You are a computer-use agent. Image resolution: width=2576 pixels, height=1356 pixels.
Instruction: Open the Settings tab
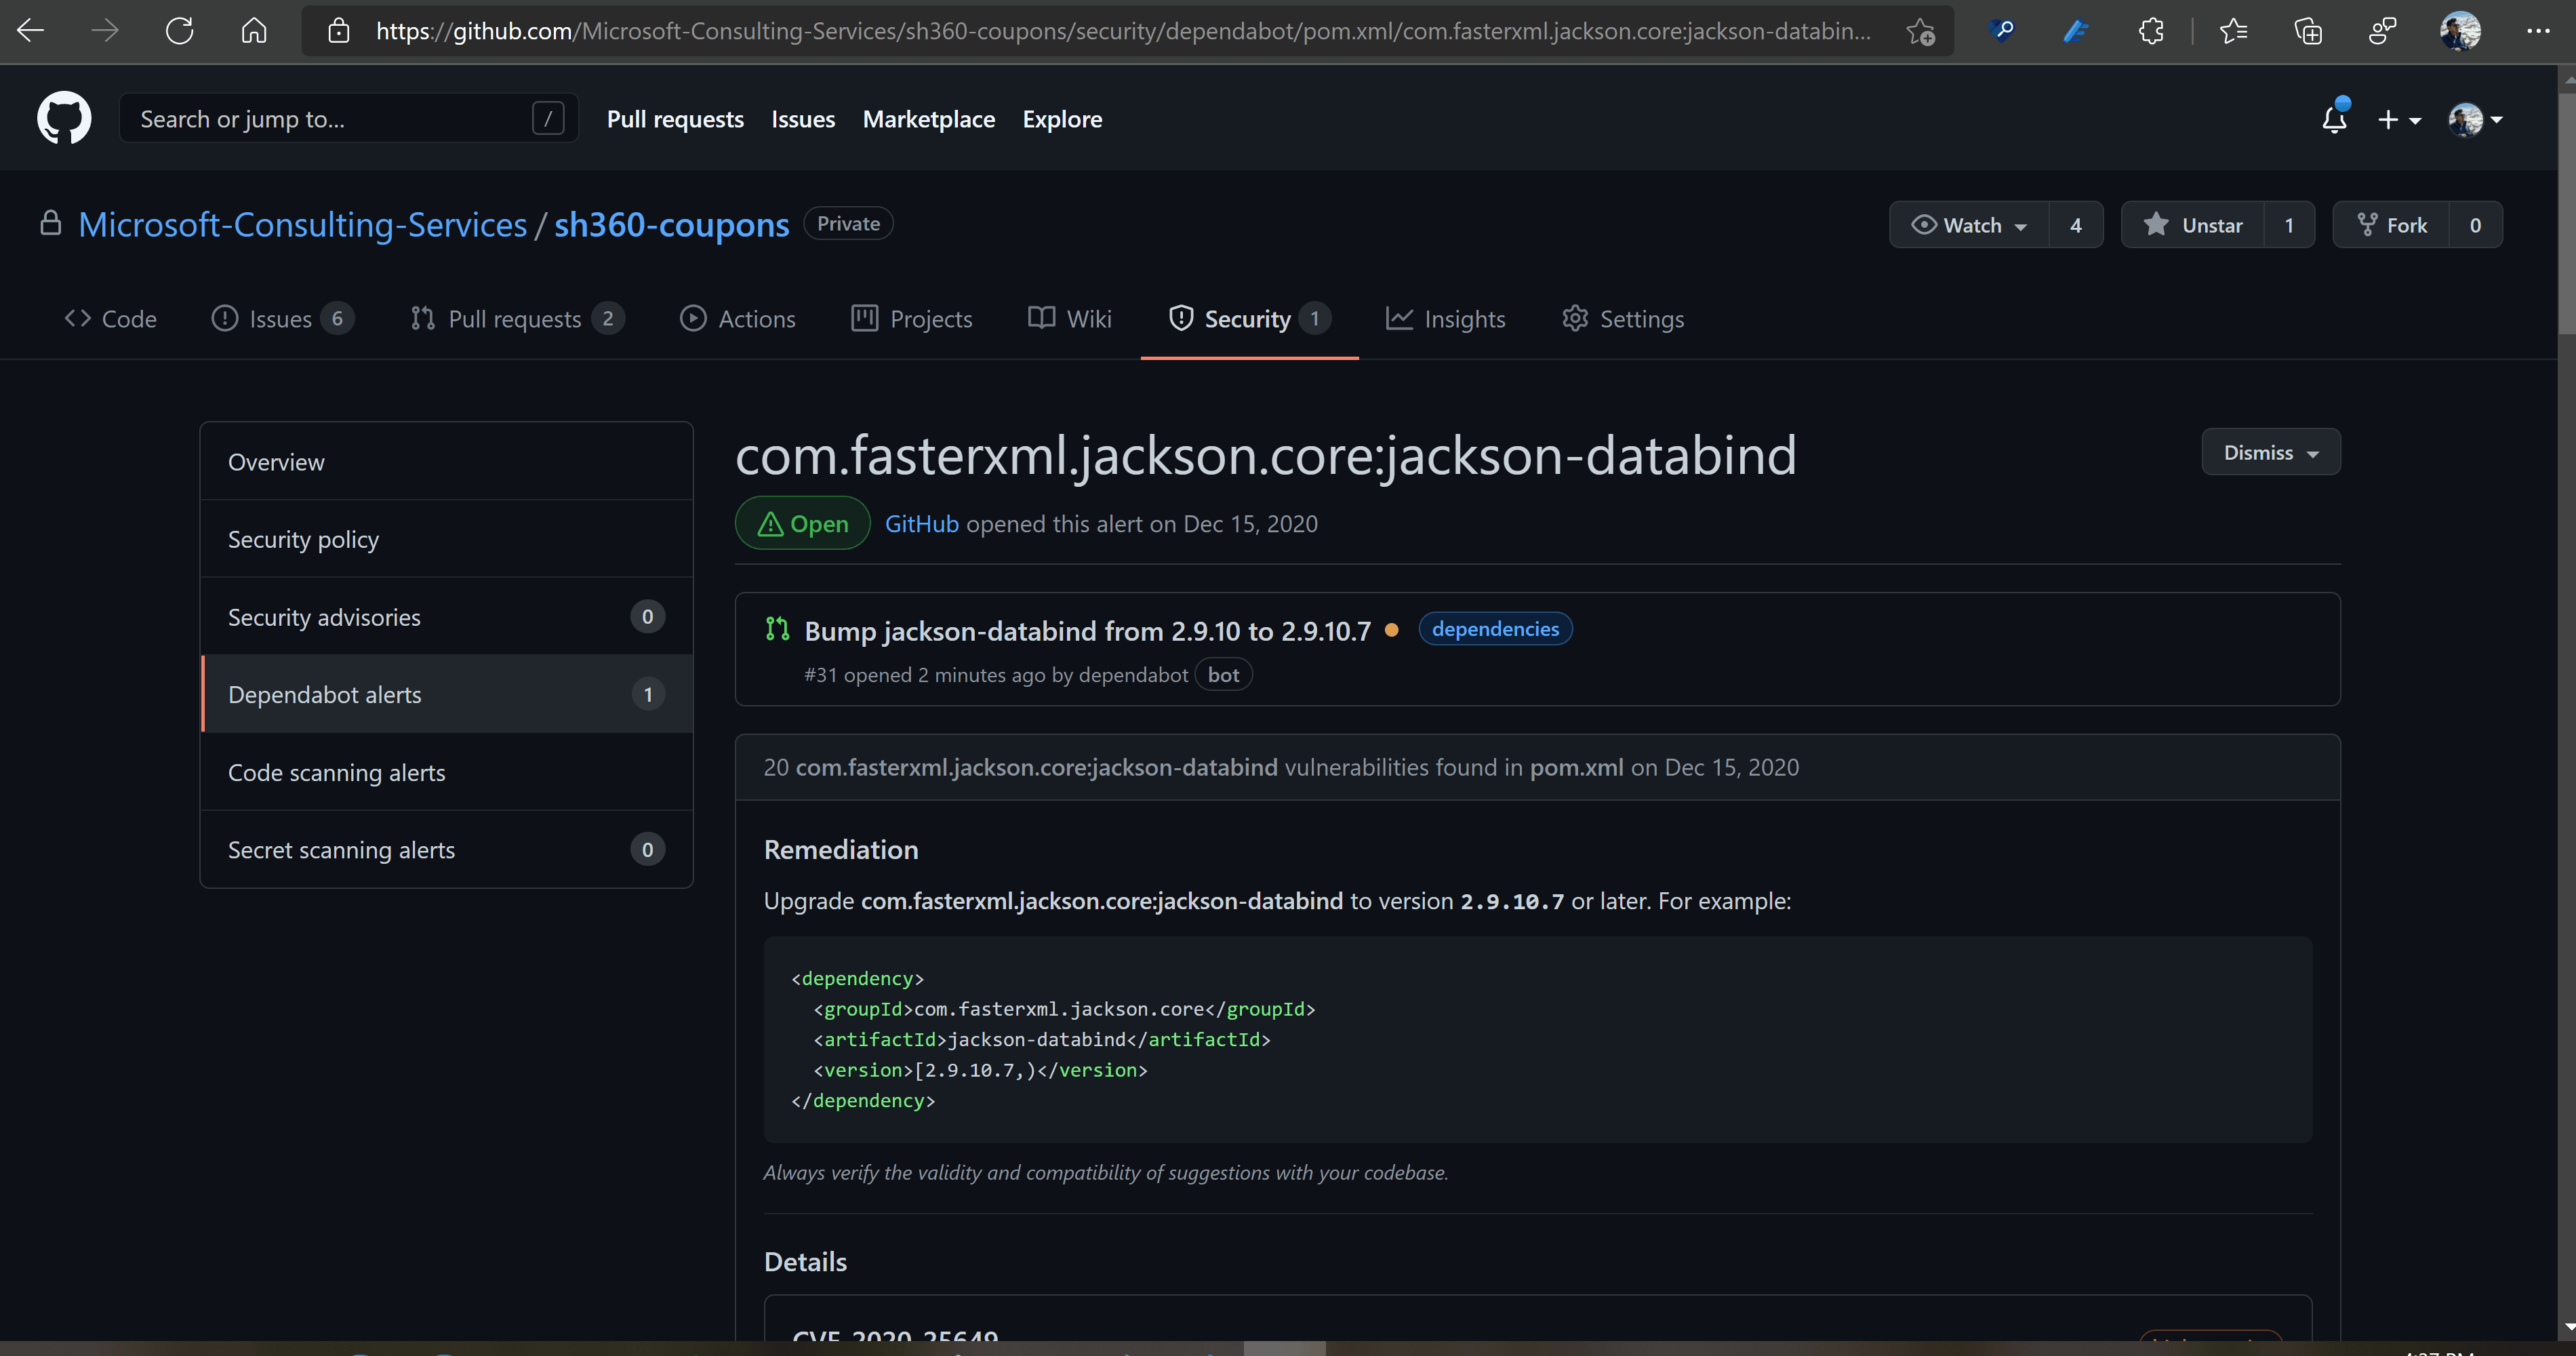click(1623, 319)
